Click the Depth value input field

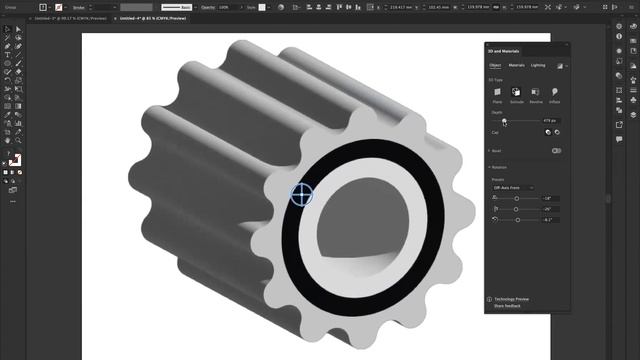551,121
